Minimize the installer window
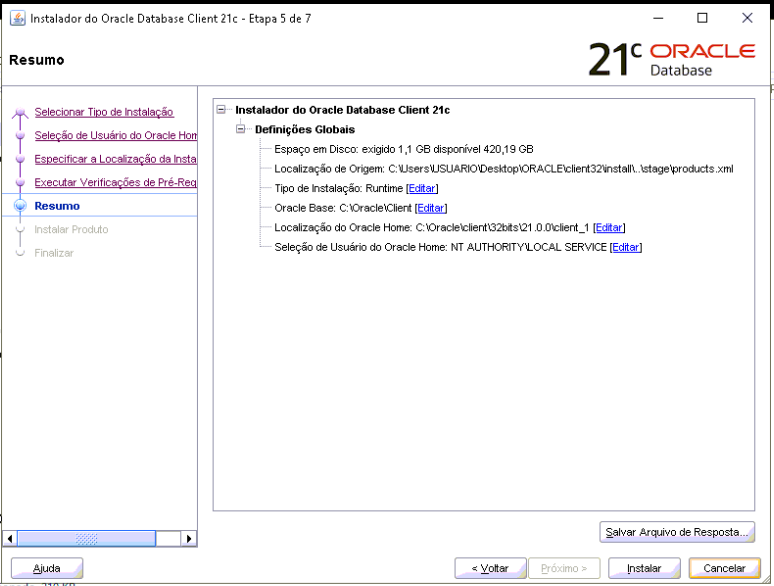Viewport: 774px width, 586px height. [x=658, y=18]
